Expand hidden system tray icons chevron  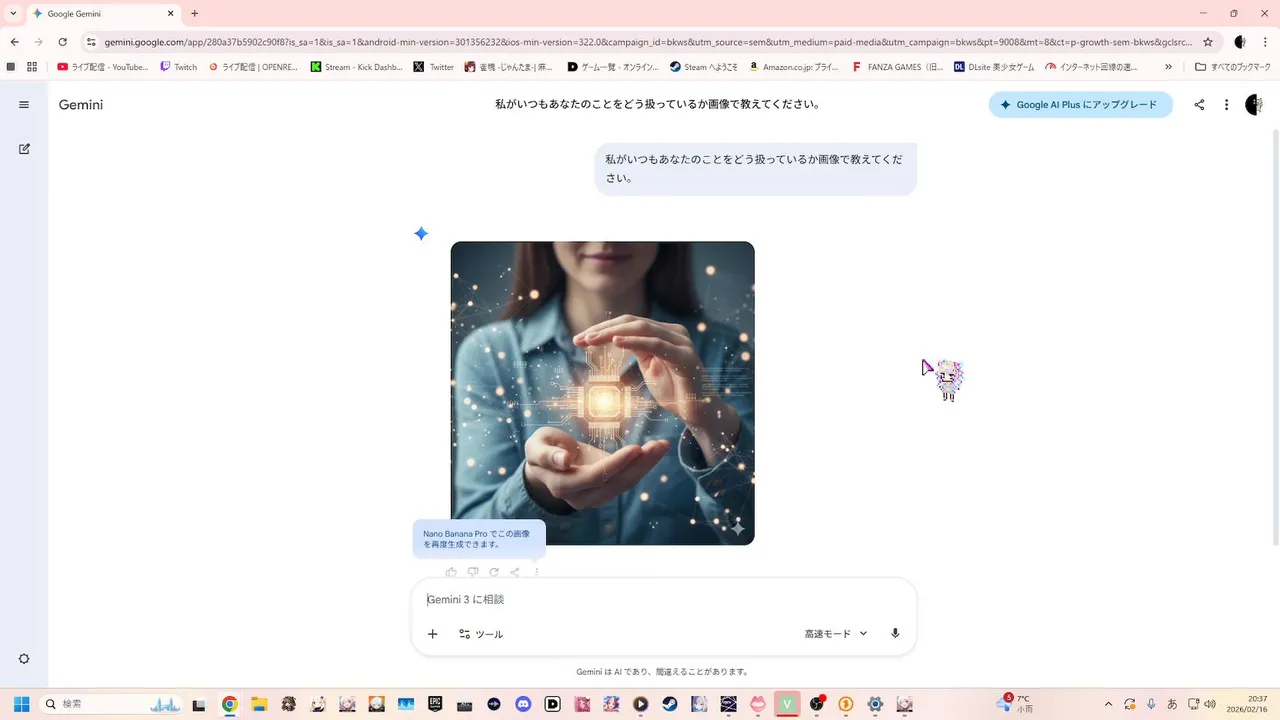click(x=1108, y=704)
